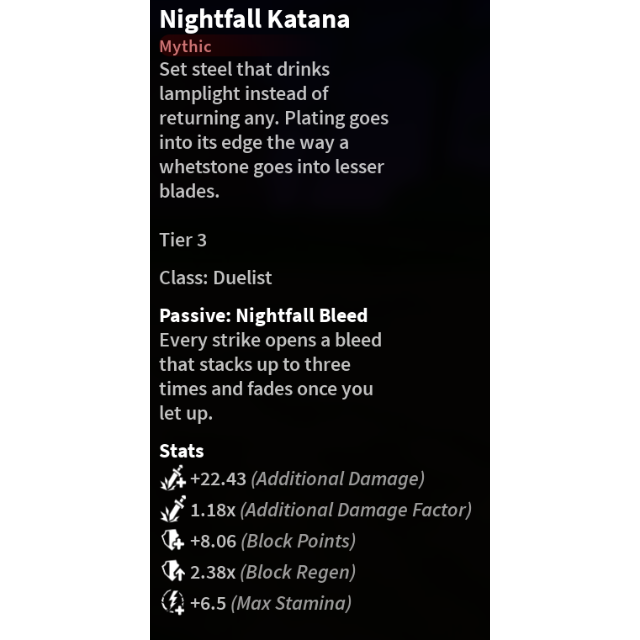Click the Max Stamina lightning icon
Image resolution: width=640 pixels, height=640 pixels.
tap(173, 602)
